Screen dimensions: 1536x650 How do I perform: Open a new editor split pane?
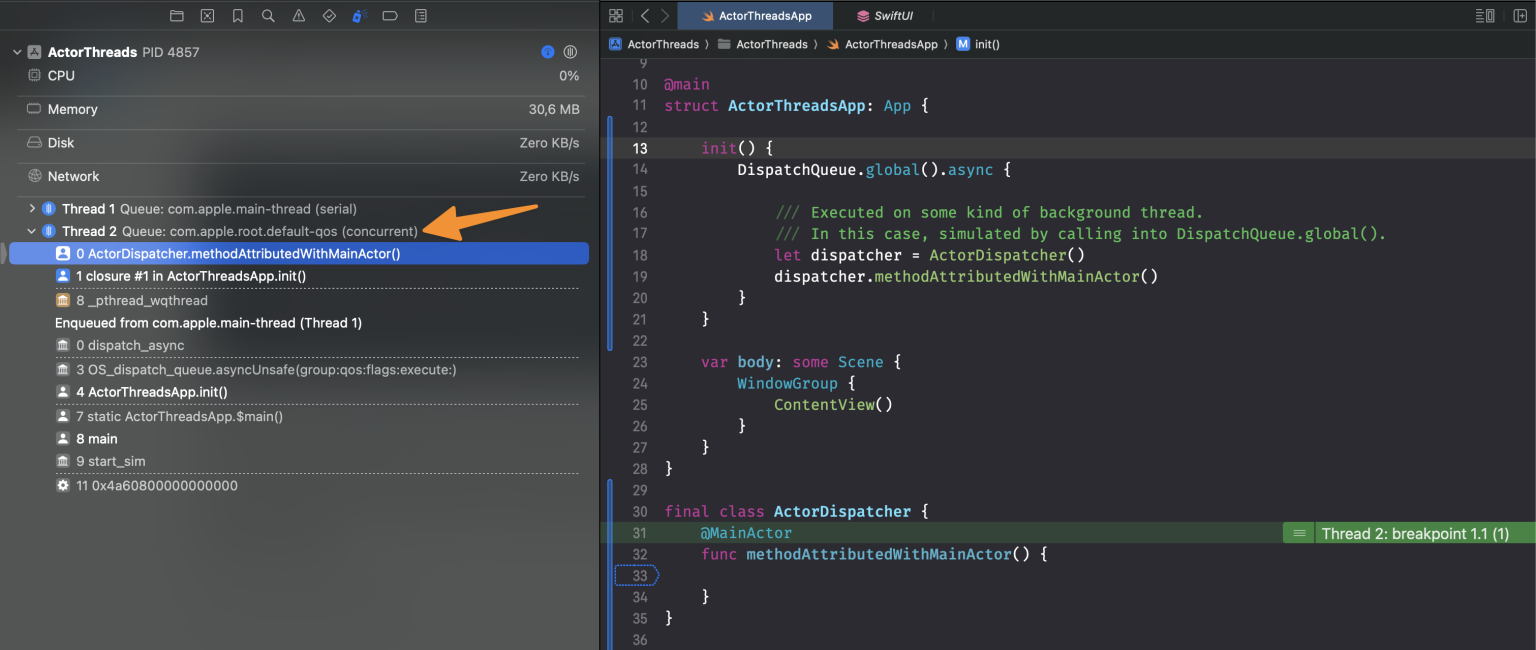pos(1521,15)
